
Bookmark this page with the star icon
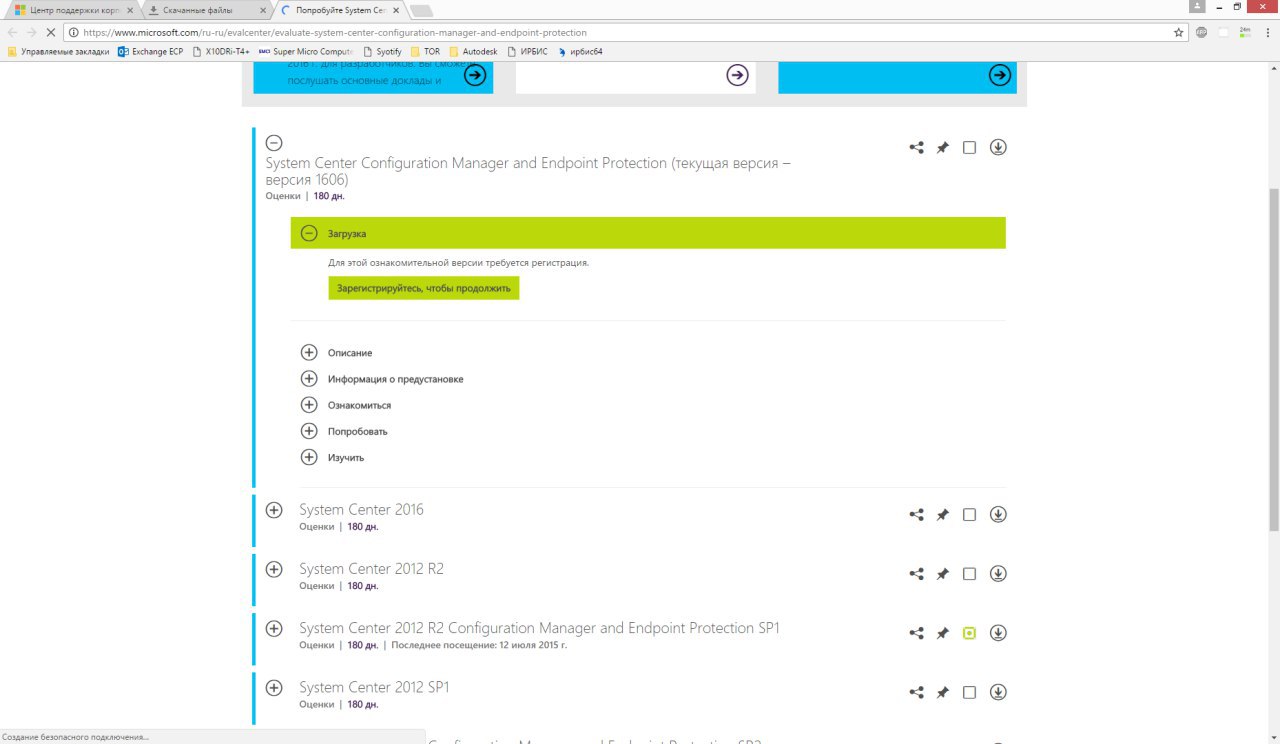1179,32
